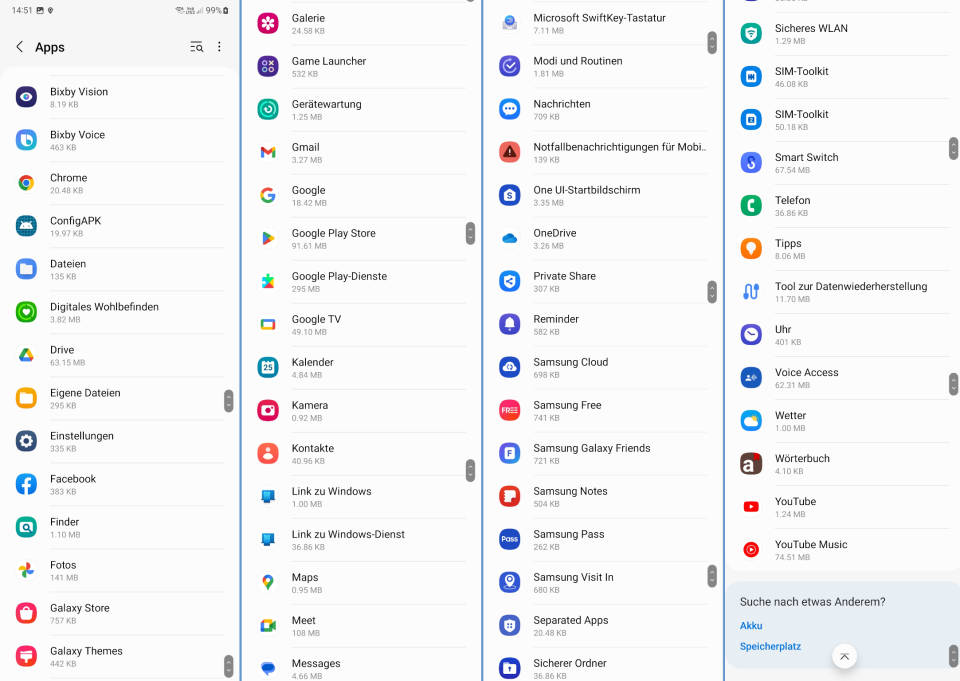The image size is (960, 681).
Task: Tap the Wetter weather icon
Action: 751,420
